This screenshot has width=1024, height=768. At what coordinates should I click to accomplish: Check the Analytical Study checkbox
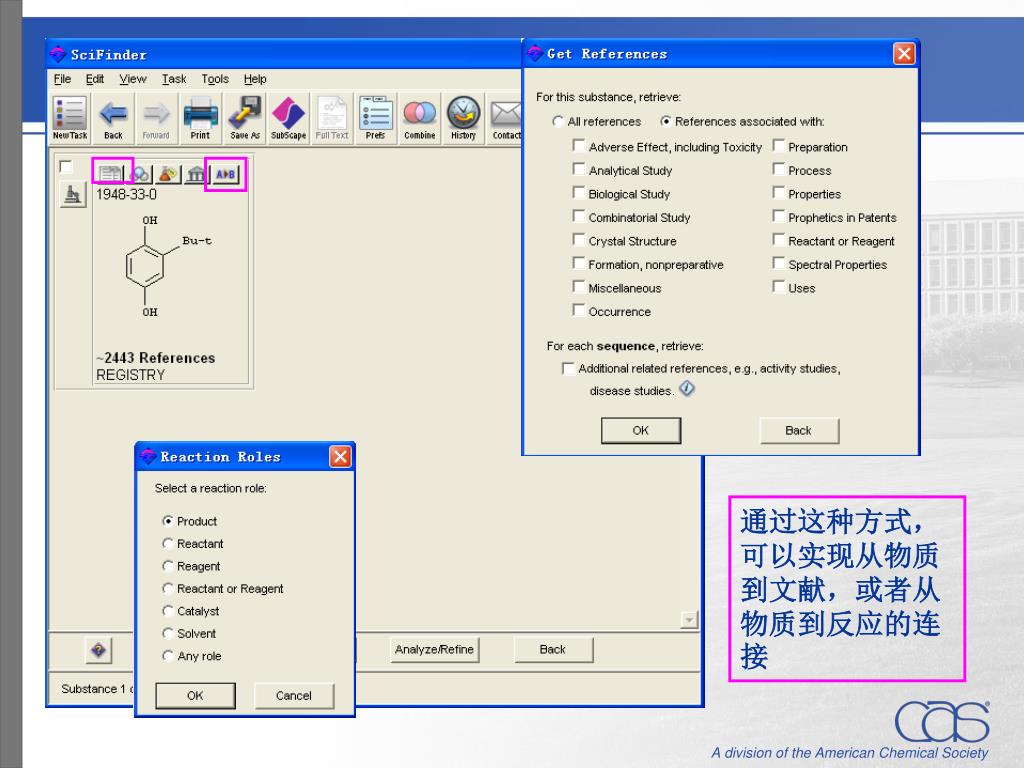[579, 168]
